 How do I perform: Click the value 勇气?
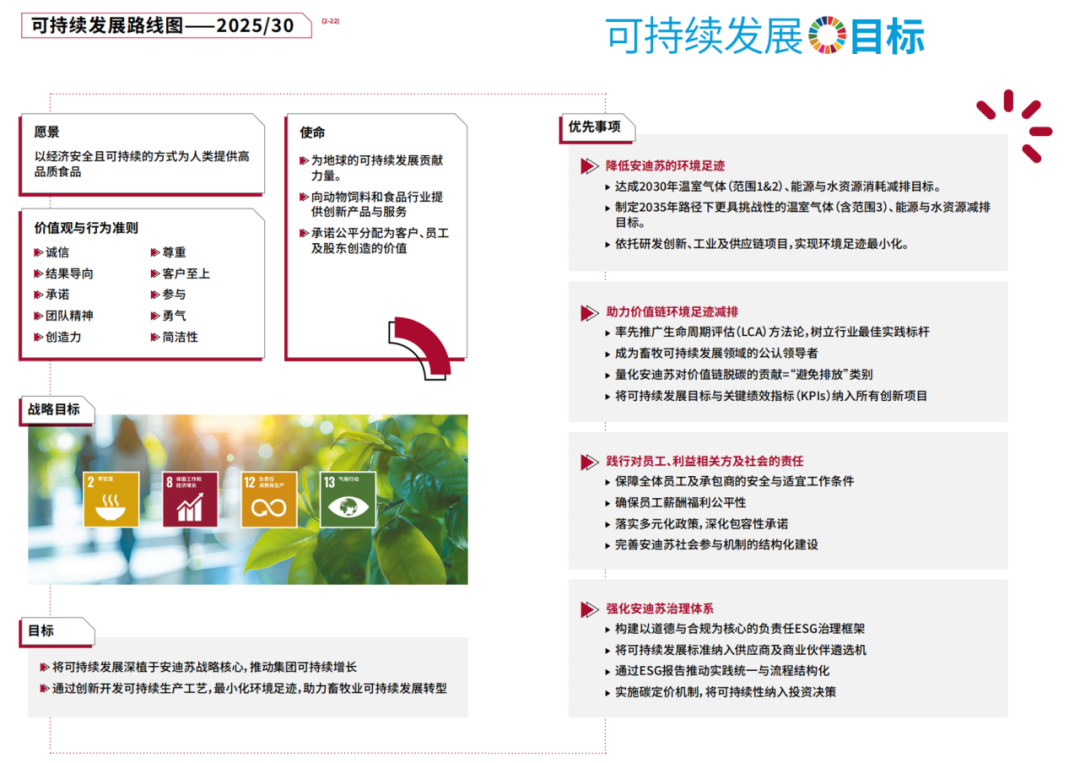click(174, 315)
